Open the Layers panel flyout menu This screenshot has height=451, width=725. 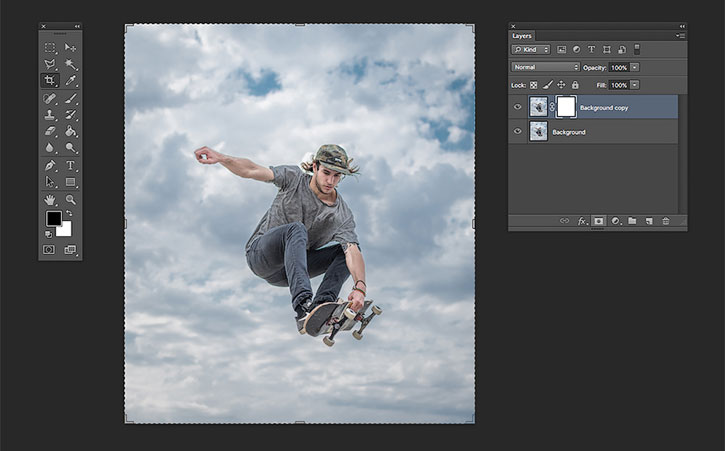click(x=680, y=36)
